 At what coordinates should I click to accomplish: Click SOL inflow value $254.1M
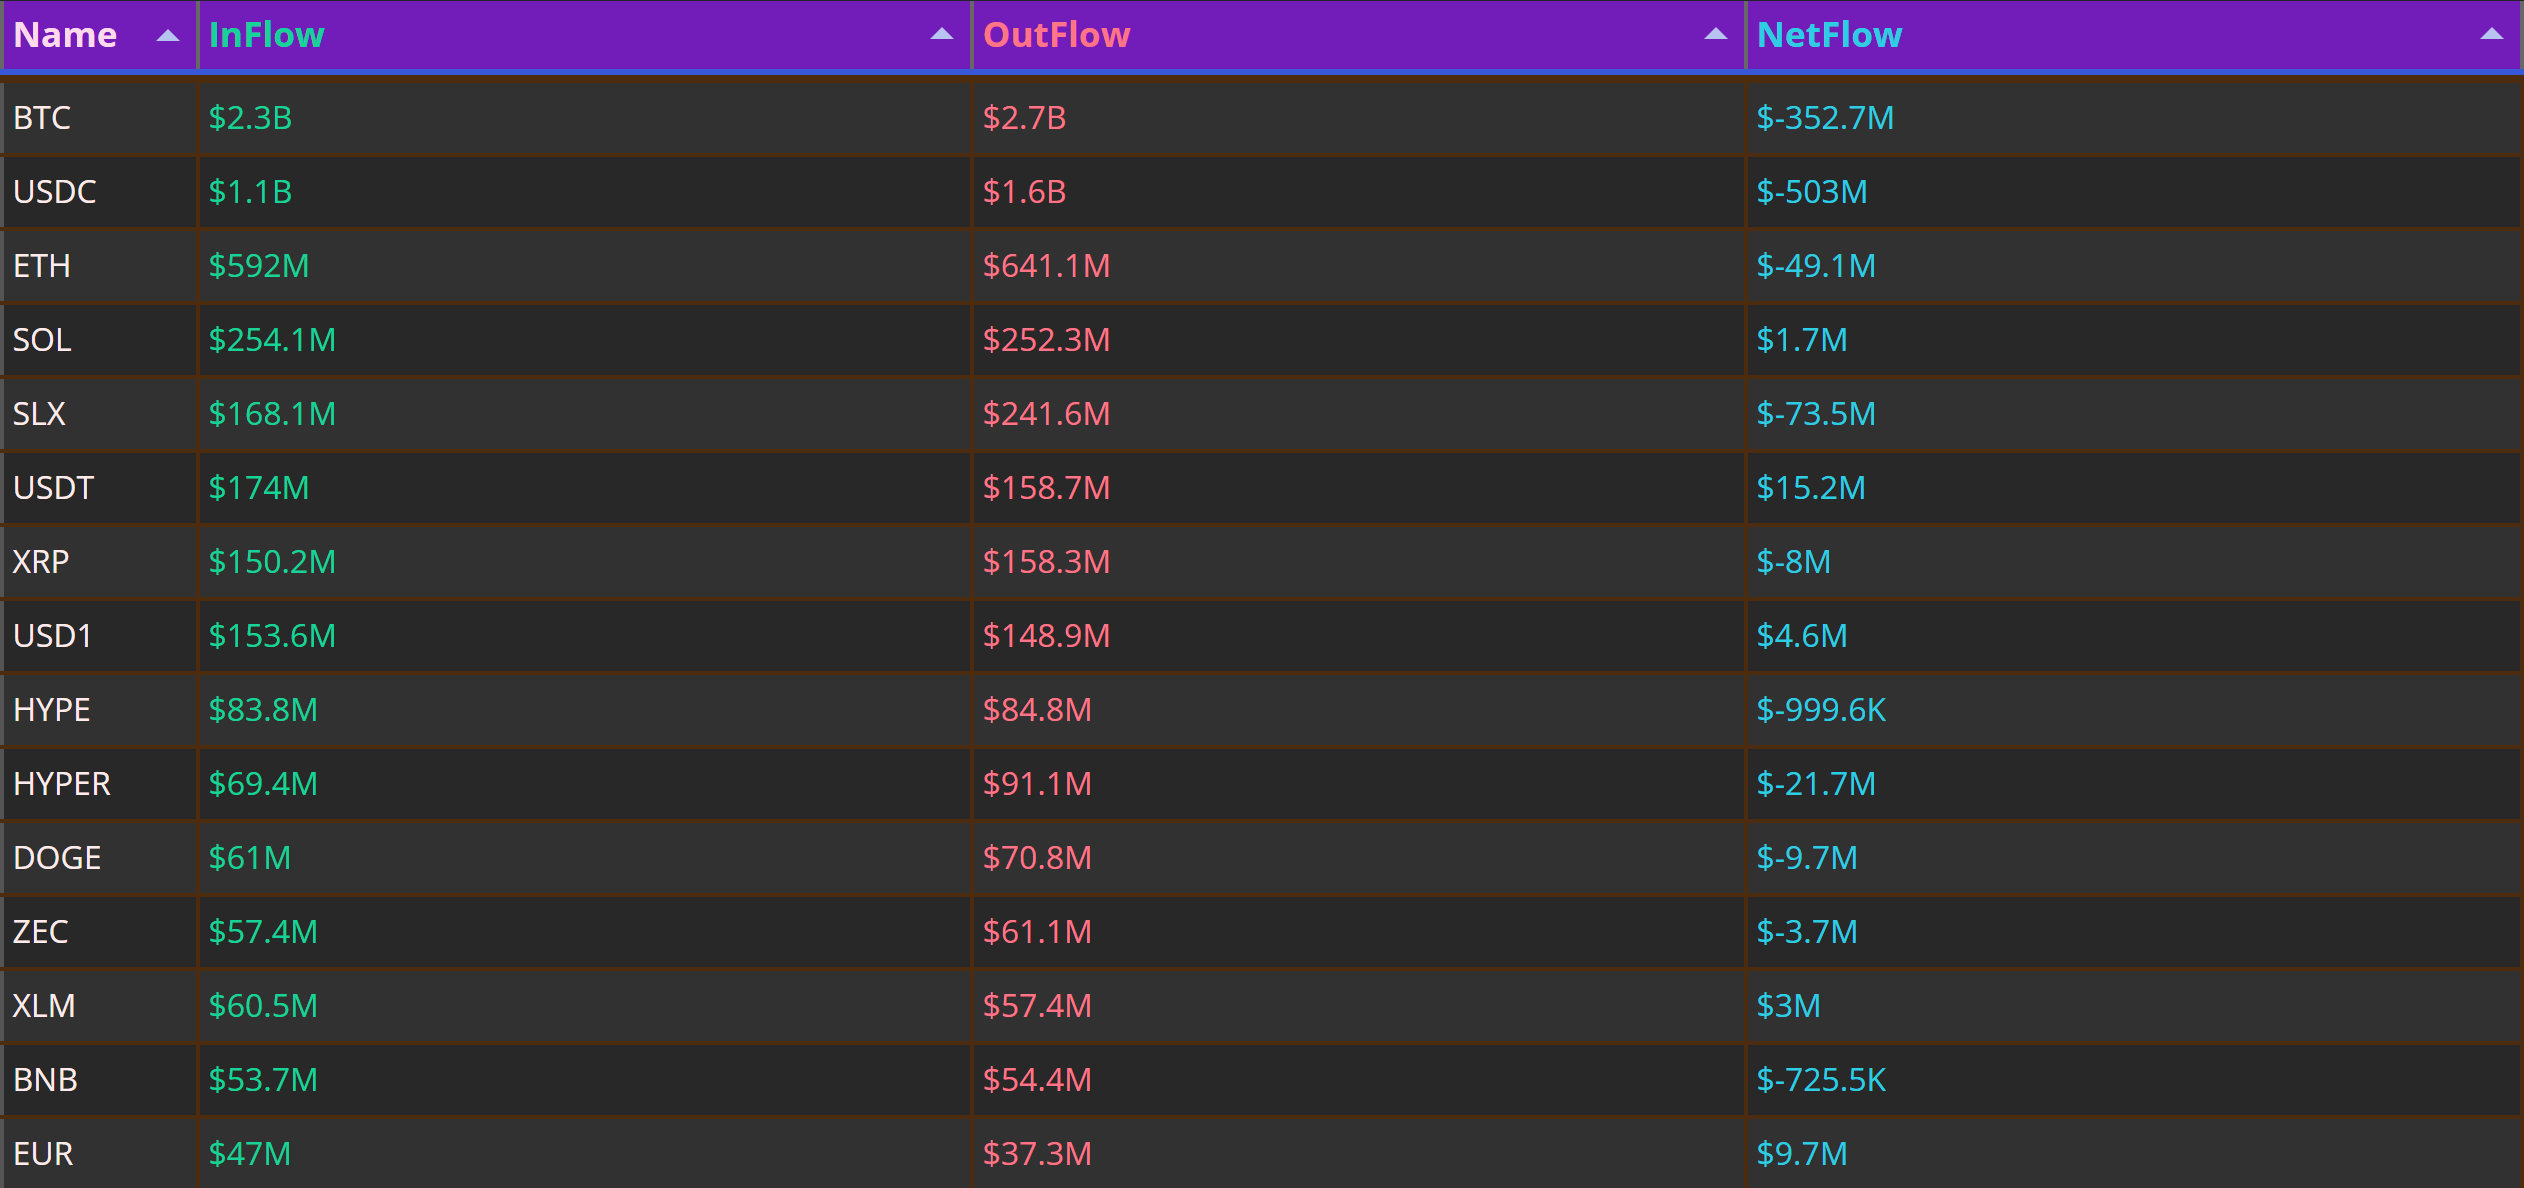pyautogui.click(x=272, y=340)
